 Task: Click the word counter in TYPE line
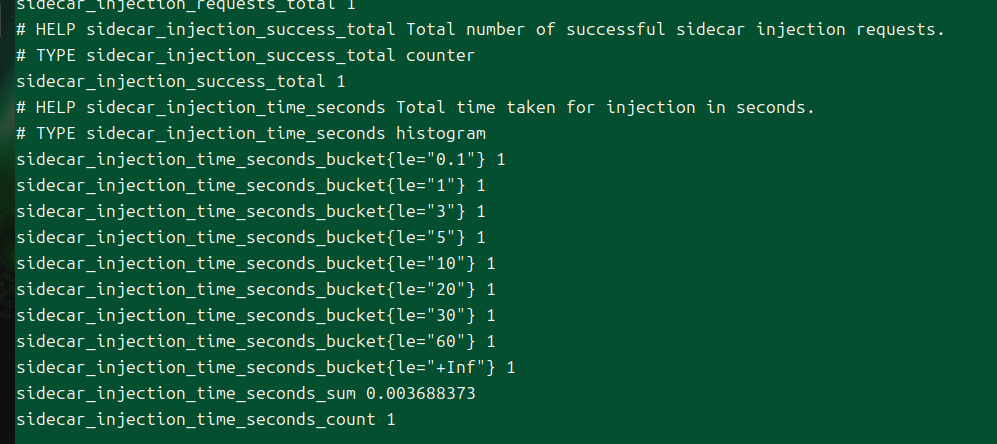pyautogui.click(x=440, y=55)
